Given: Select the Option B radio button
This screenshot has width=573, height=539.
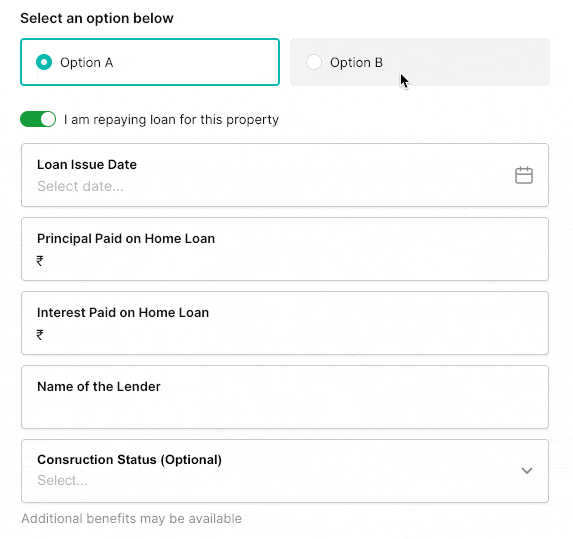Looking at the screenshot, I should (x=314, y=62).
